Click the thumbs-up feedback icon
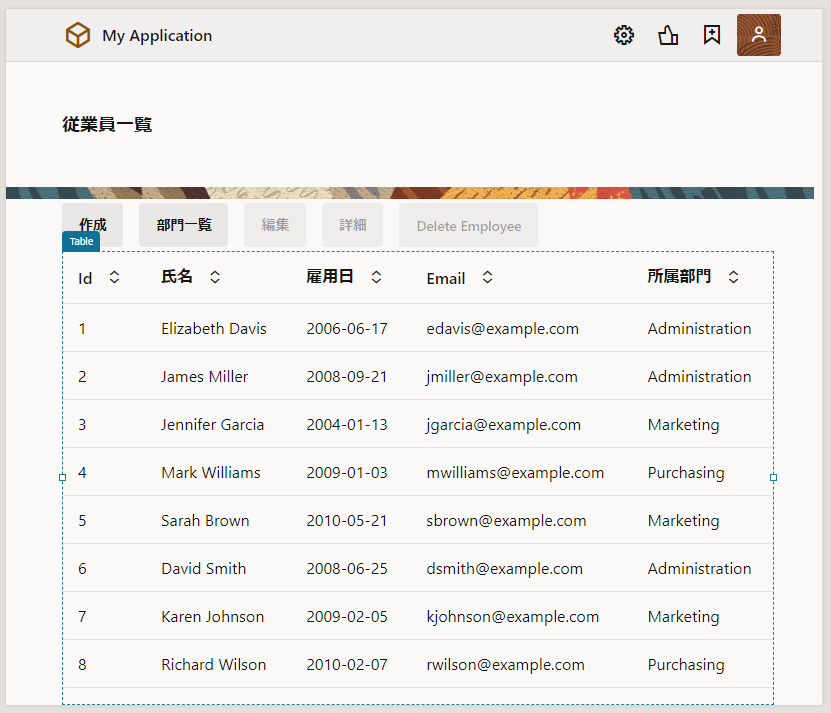The height and width of the screenshot is (713, 831). coord(668,36)
